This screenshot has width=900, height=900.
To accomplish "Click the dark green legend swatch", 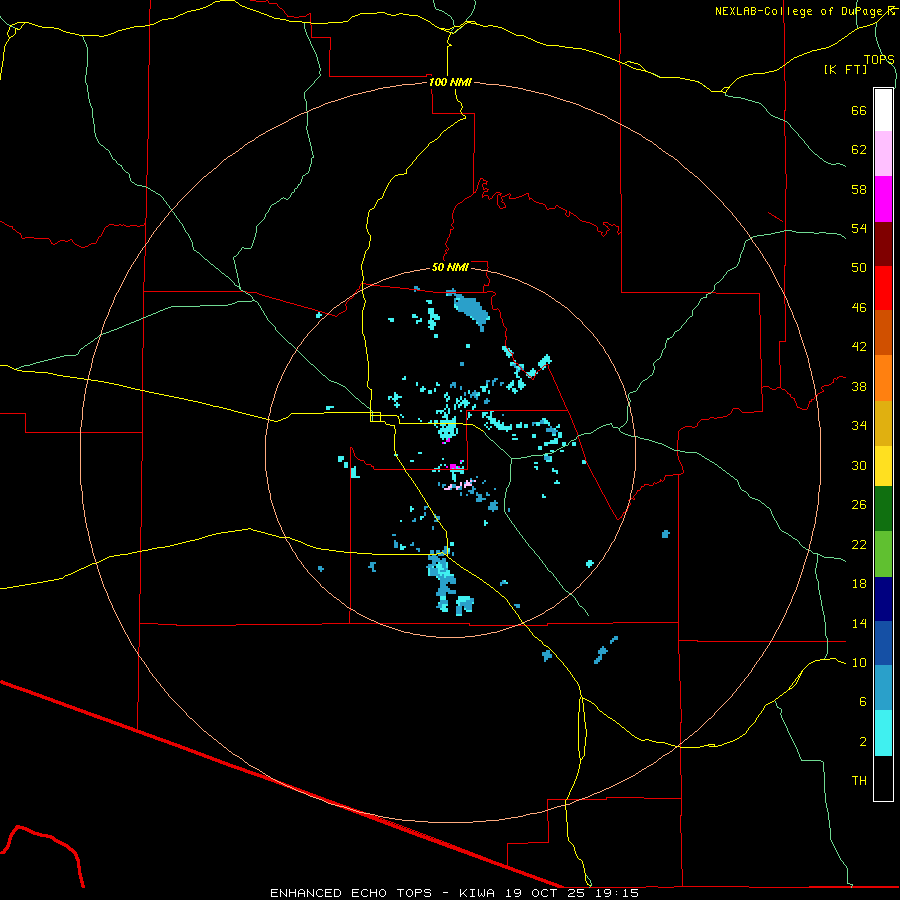I will [x=883, y=509].
